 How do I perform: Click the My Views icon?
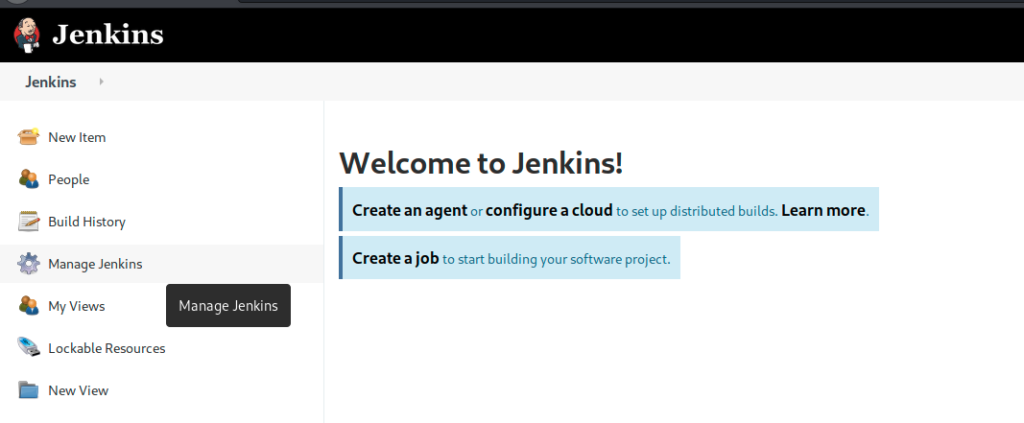28,306
